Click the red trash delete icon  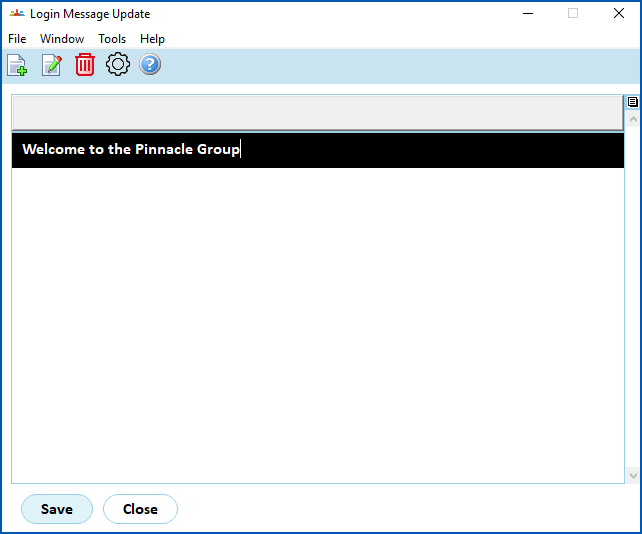[85, 65]
